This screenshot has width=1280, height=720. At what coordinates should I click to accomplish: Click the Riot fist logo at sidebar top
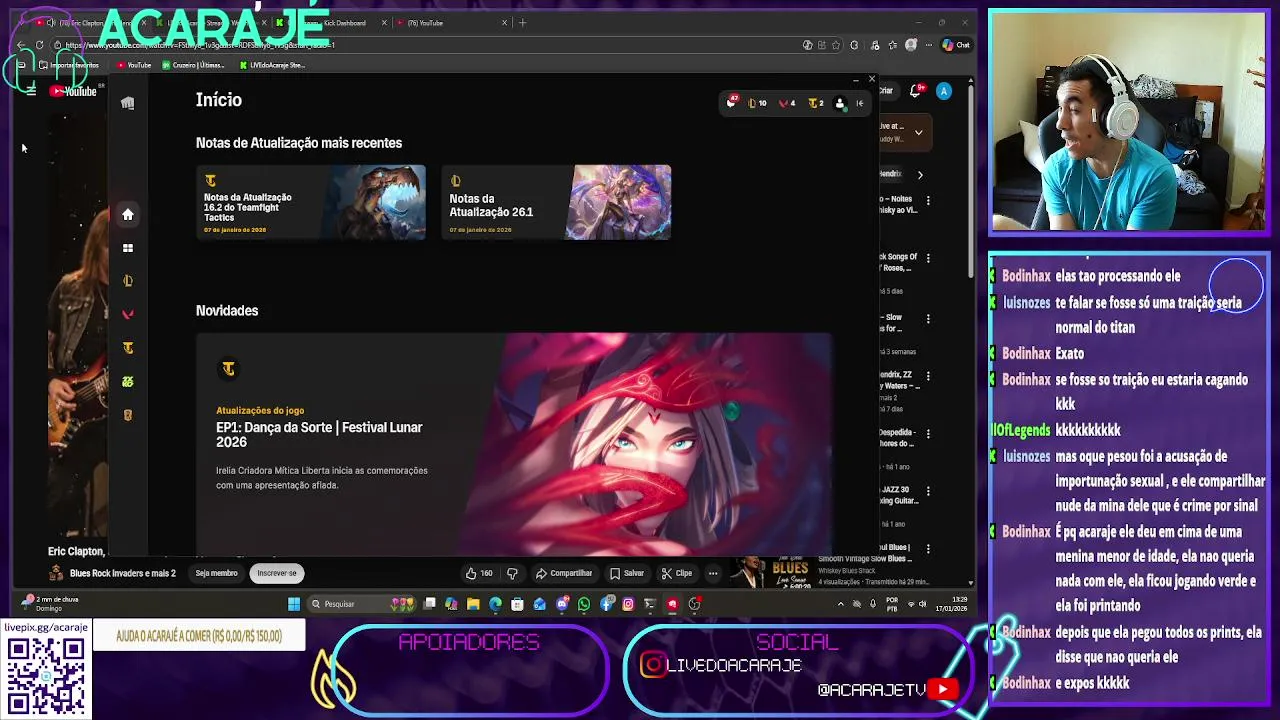point(128,103)
